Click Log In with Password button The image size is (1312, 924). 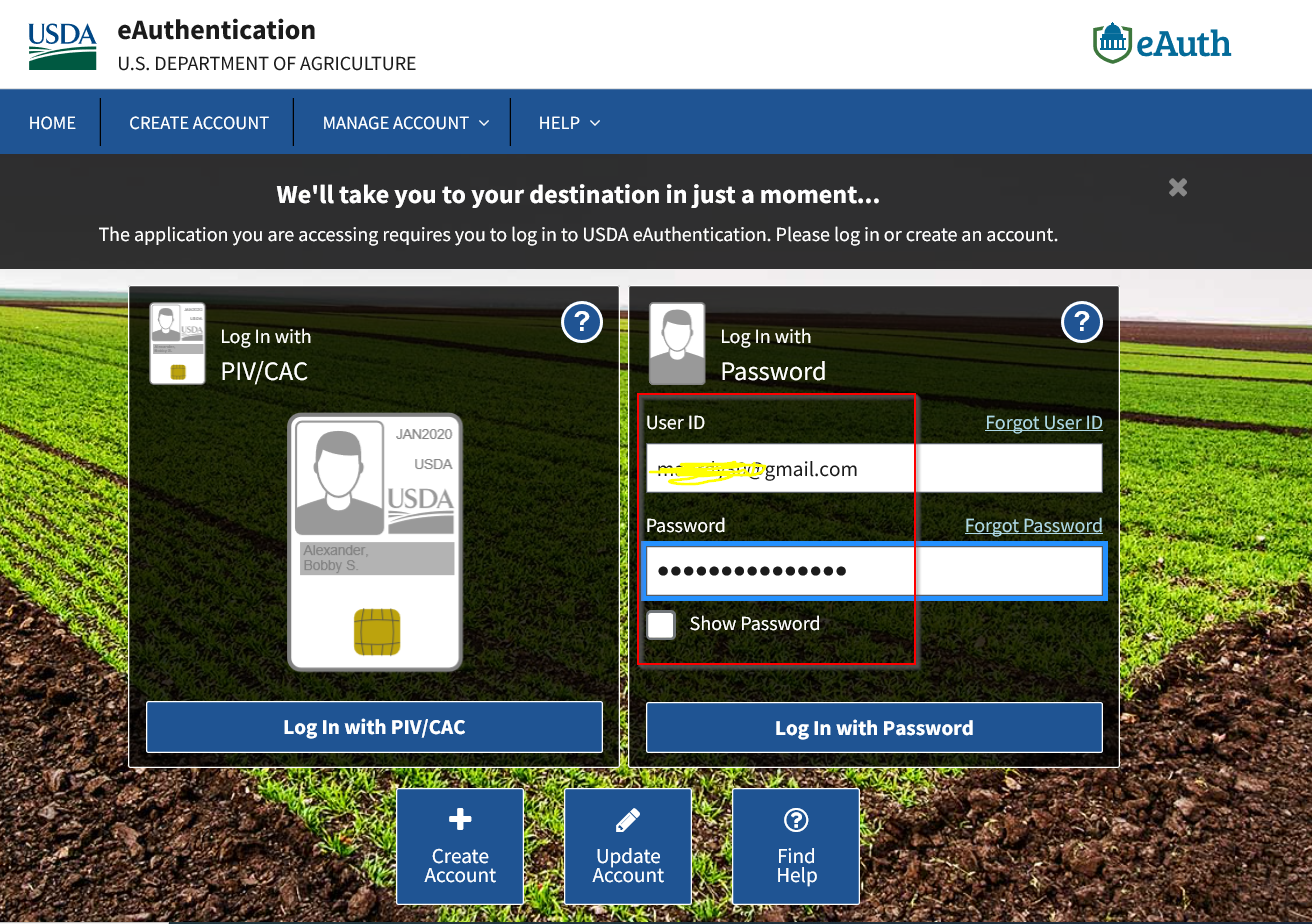click(874, 727)
